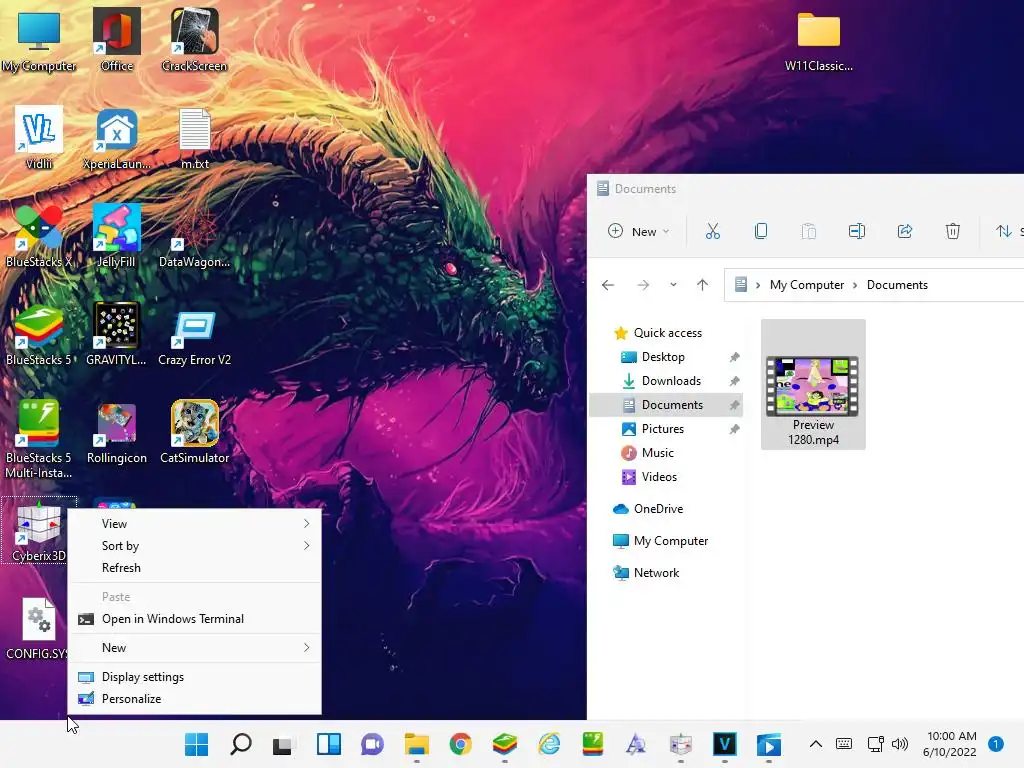
Task: Open My Computer in navigation pane
Action: click(x=671, y=541)
